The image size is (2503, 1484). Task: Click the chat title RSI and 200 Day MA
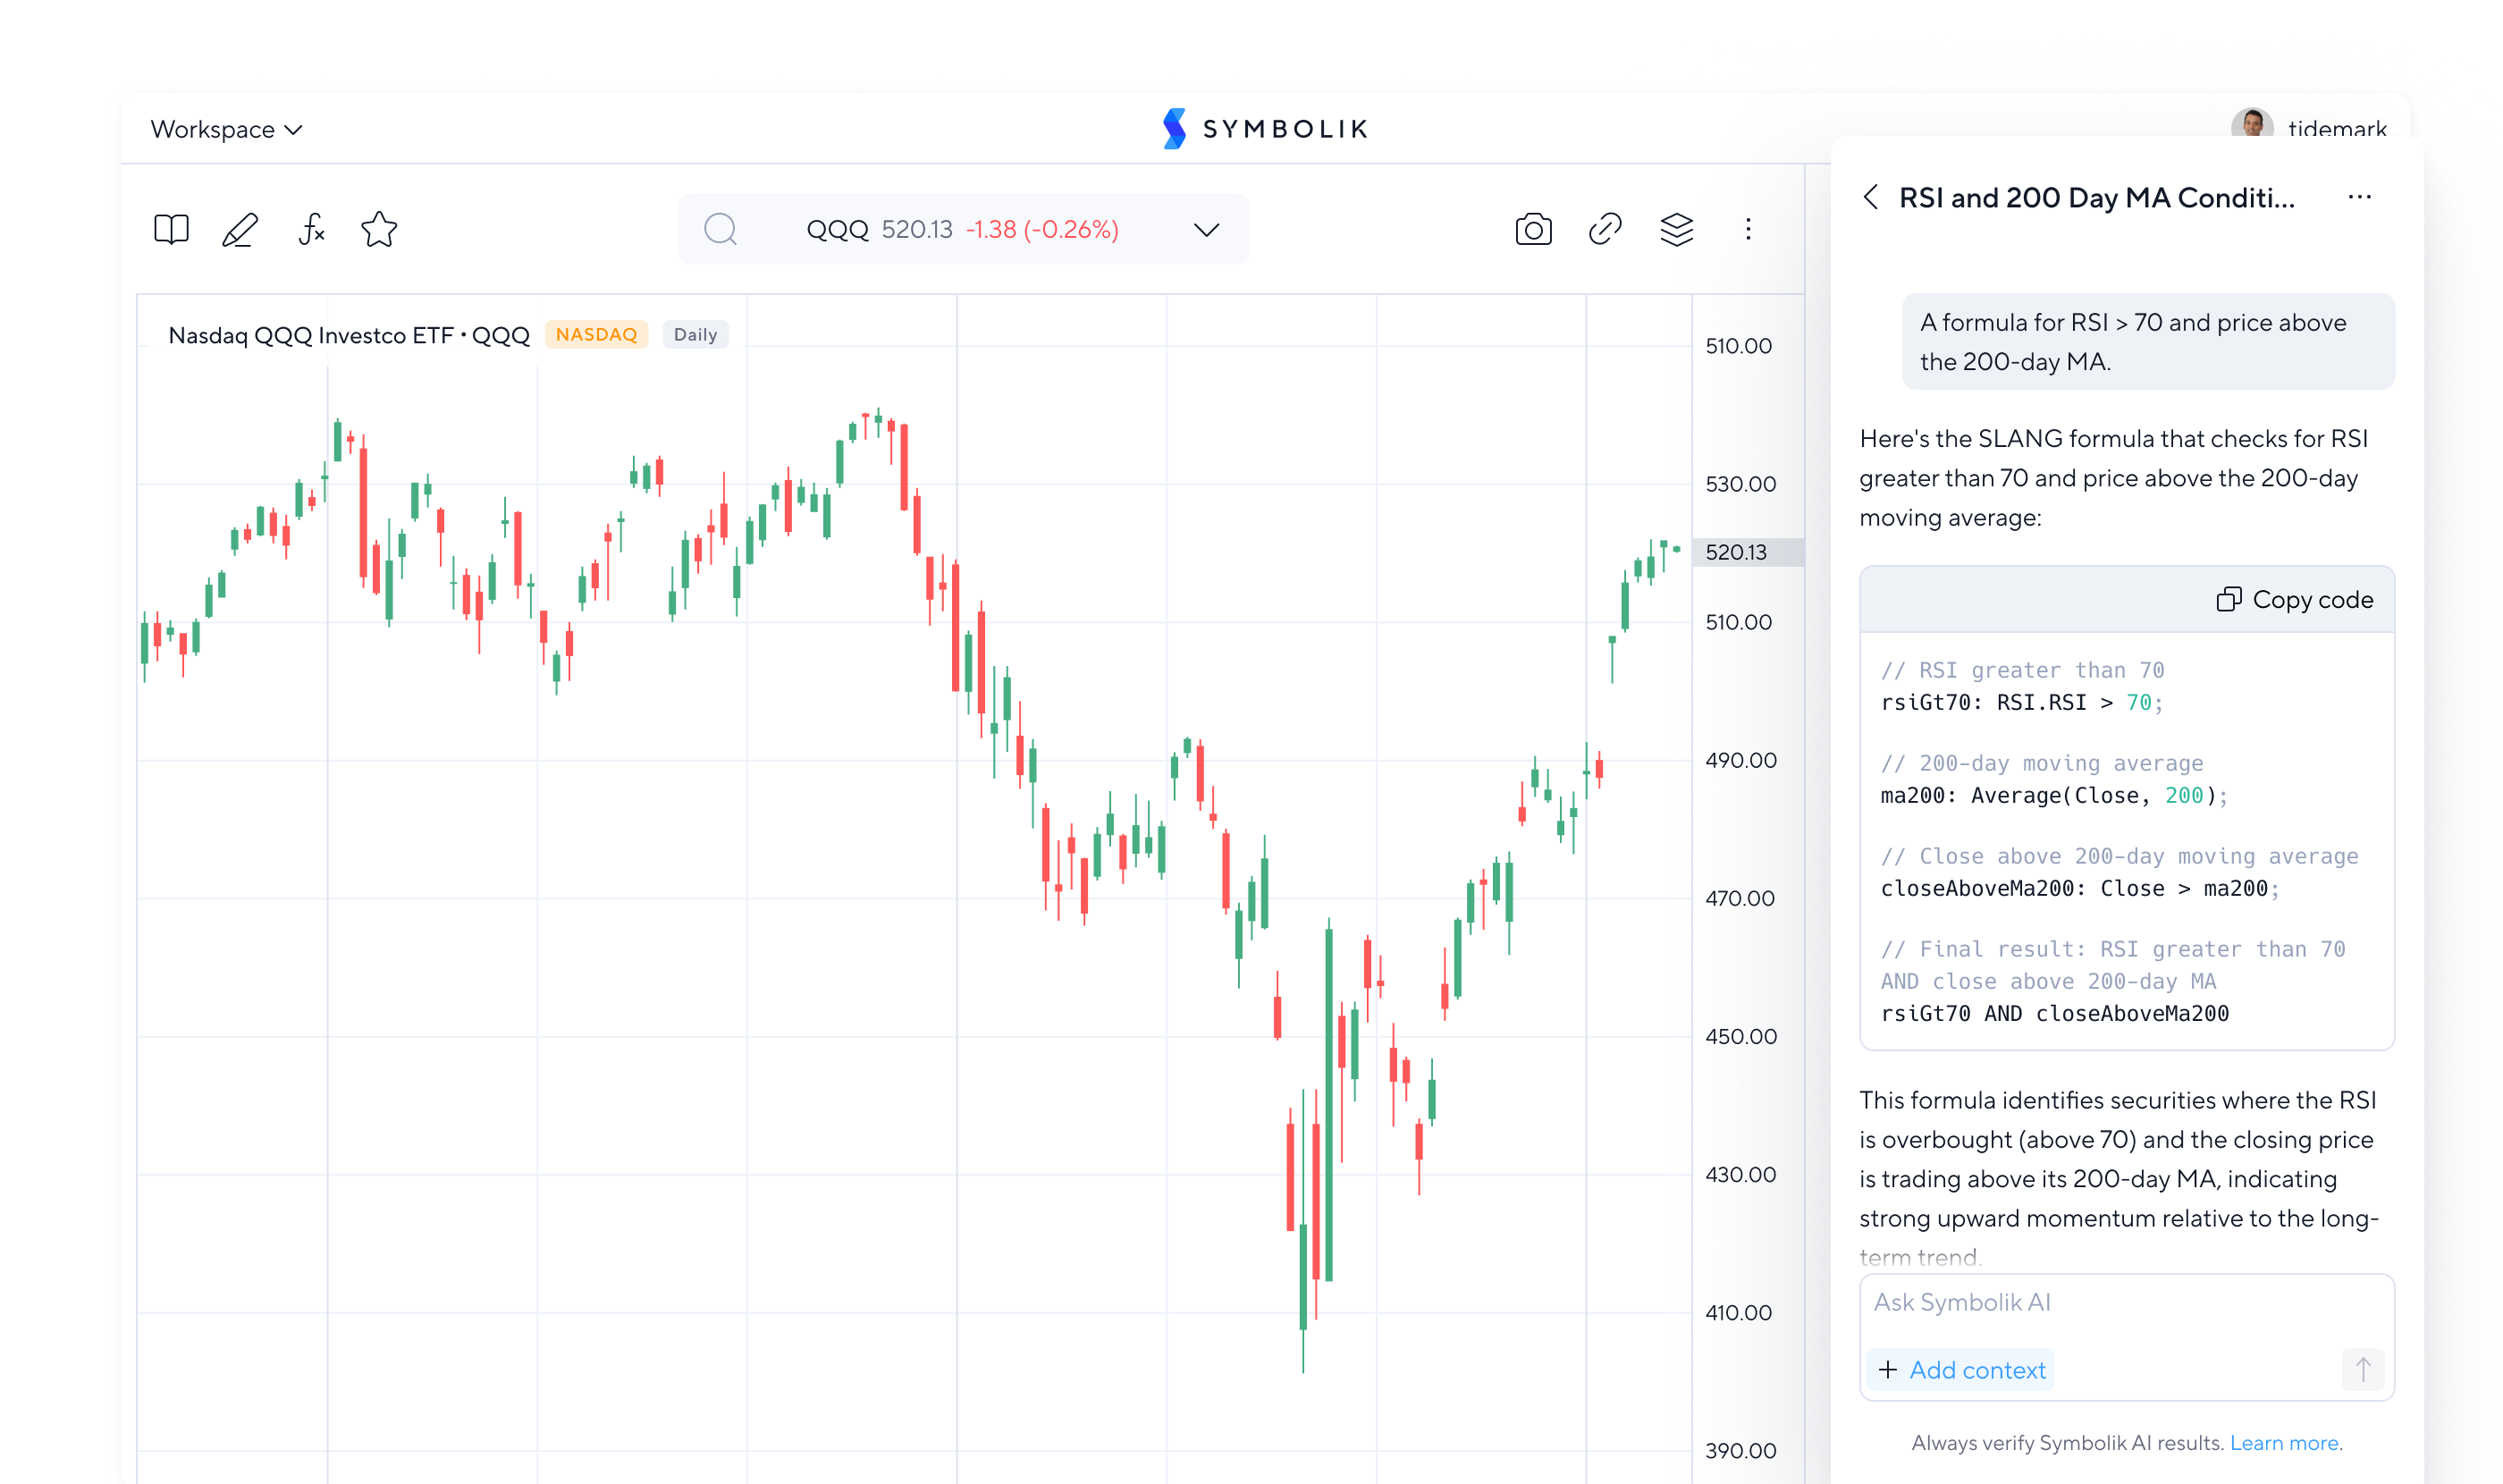pos(2096,197)
